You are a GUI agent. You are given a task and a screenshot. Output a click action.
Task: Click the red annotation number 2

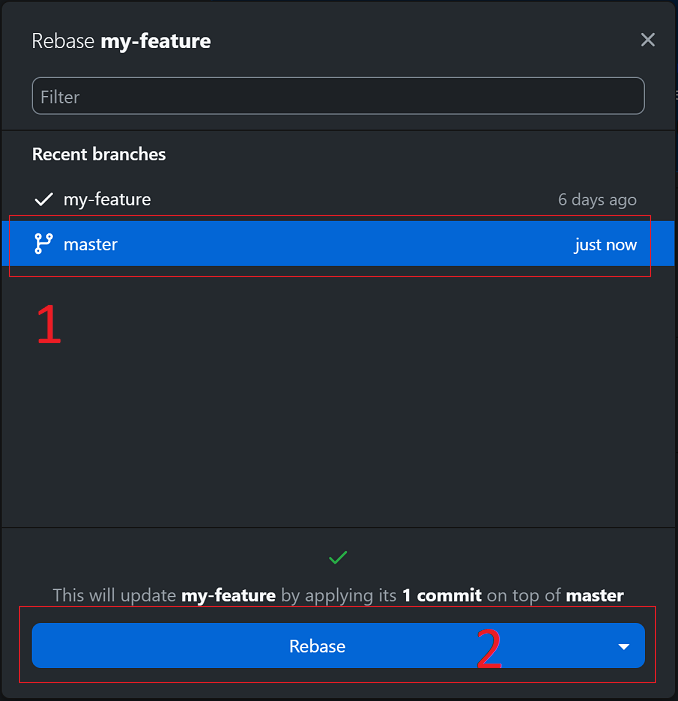[x=489, y=648]
